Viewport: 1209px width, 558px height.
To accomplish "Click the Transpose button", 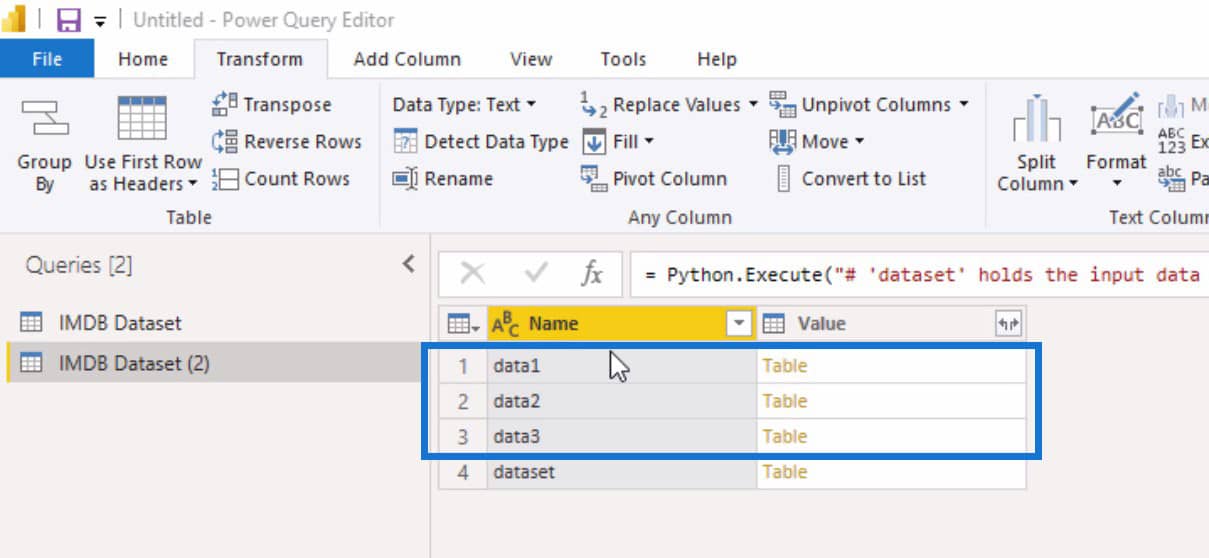I will [x=271, y=104].
